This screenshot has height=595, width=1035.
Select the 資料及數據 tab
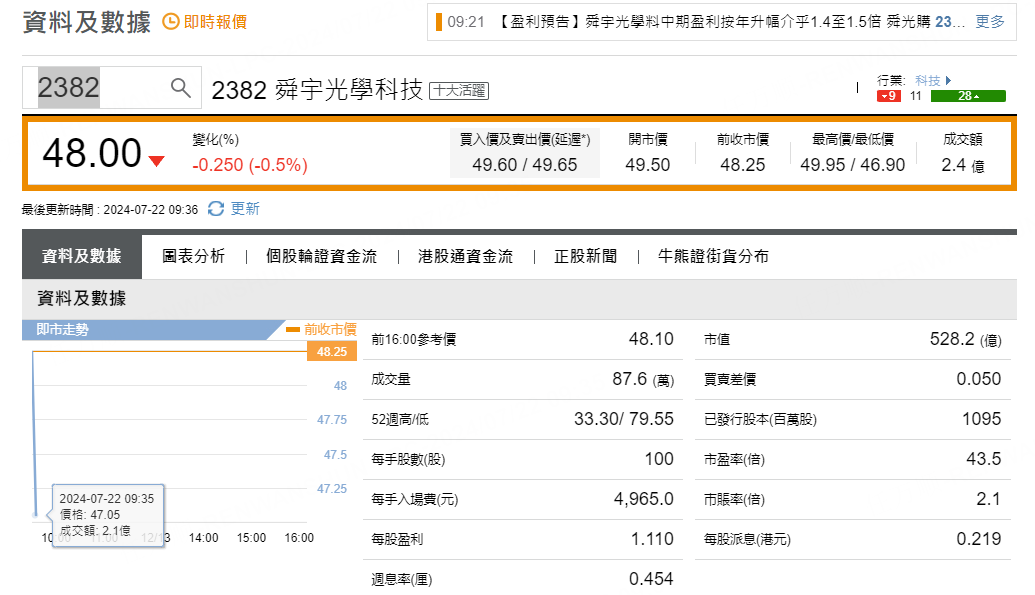tap(82, 256)
